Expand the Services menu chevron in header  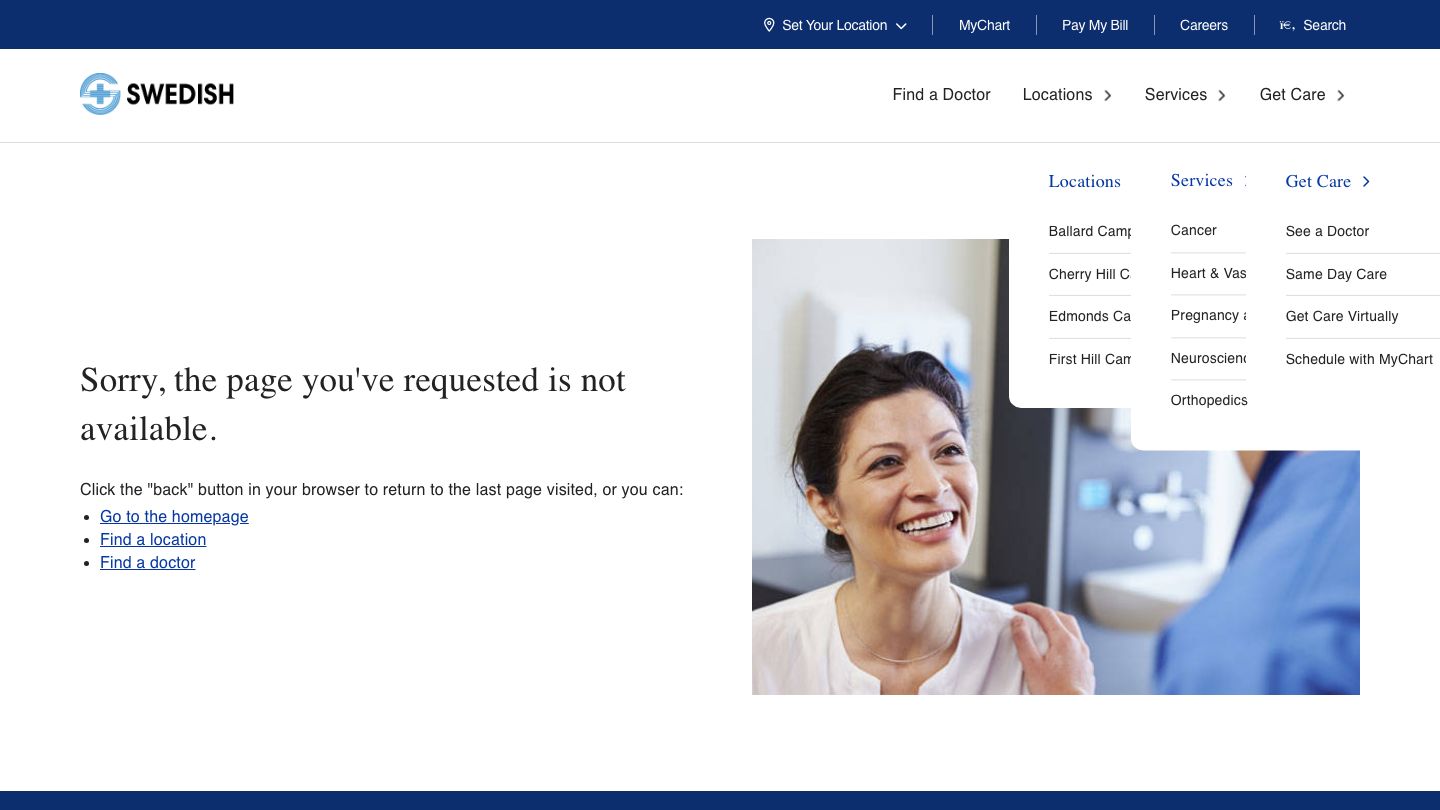click(1222, 95)
